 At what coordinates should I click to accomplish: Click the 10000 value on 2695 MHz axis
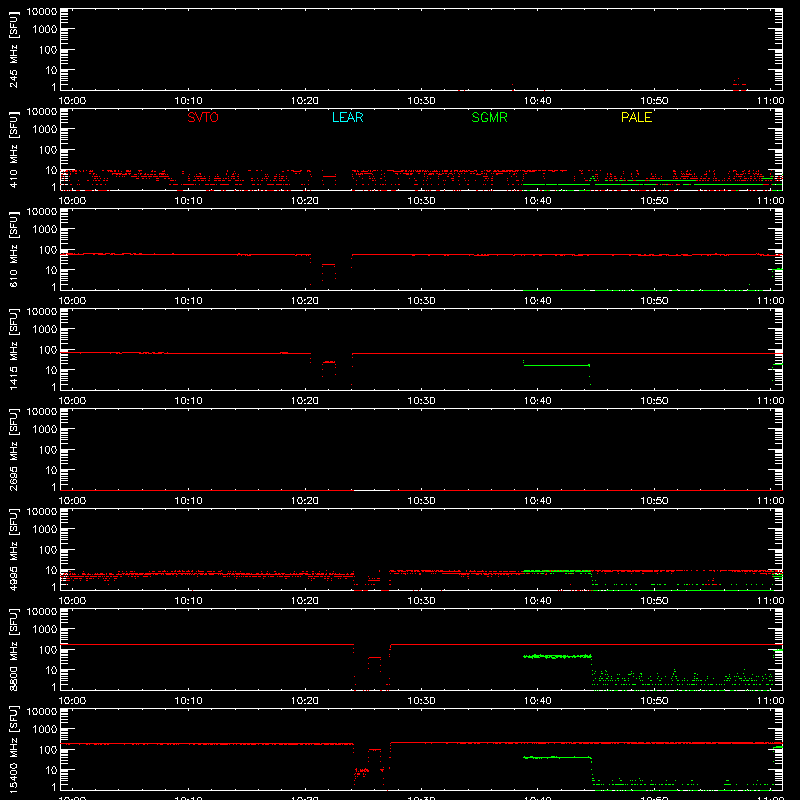[42, 412]
